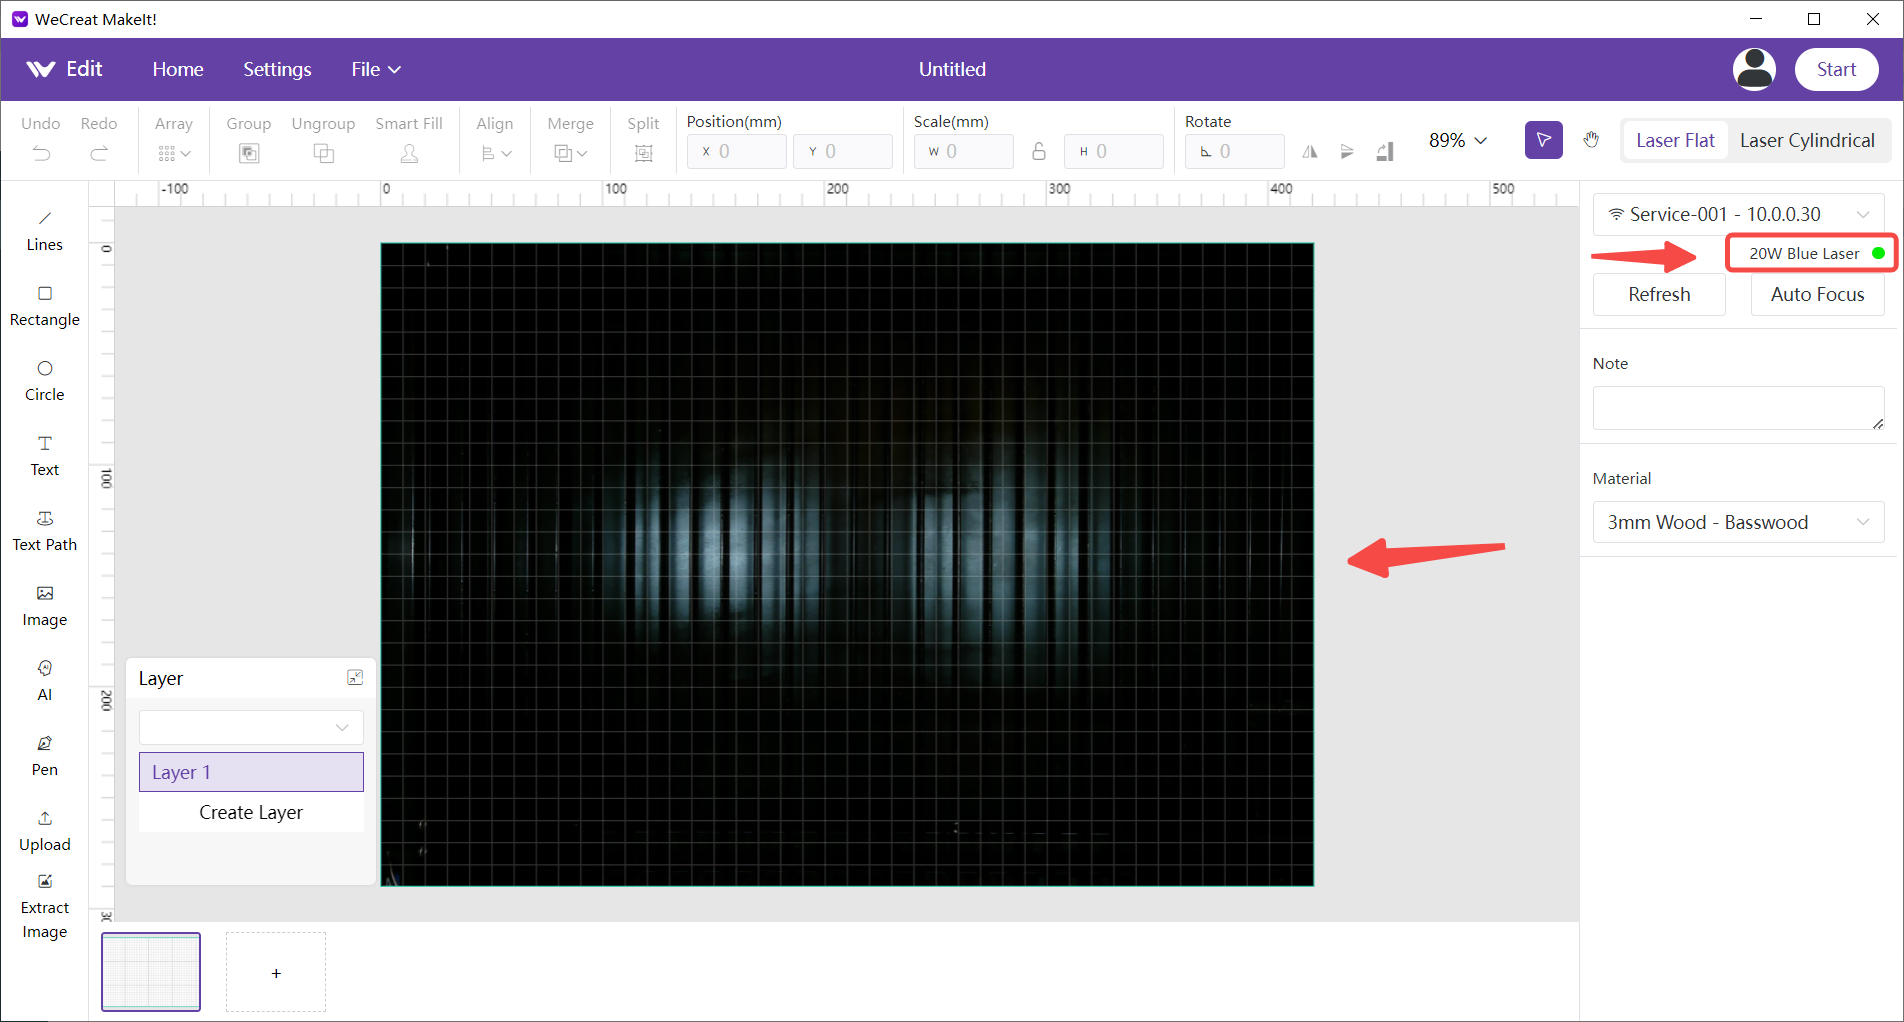Collapse the Layer panel via corner icon

[x=355, y=678]
